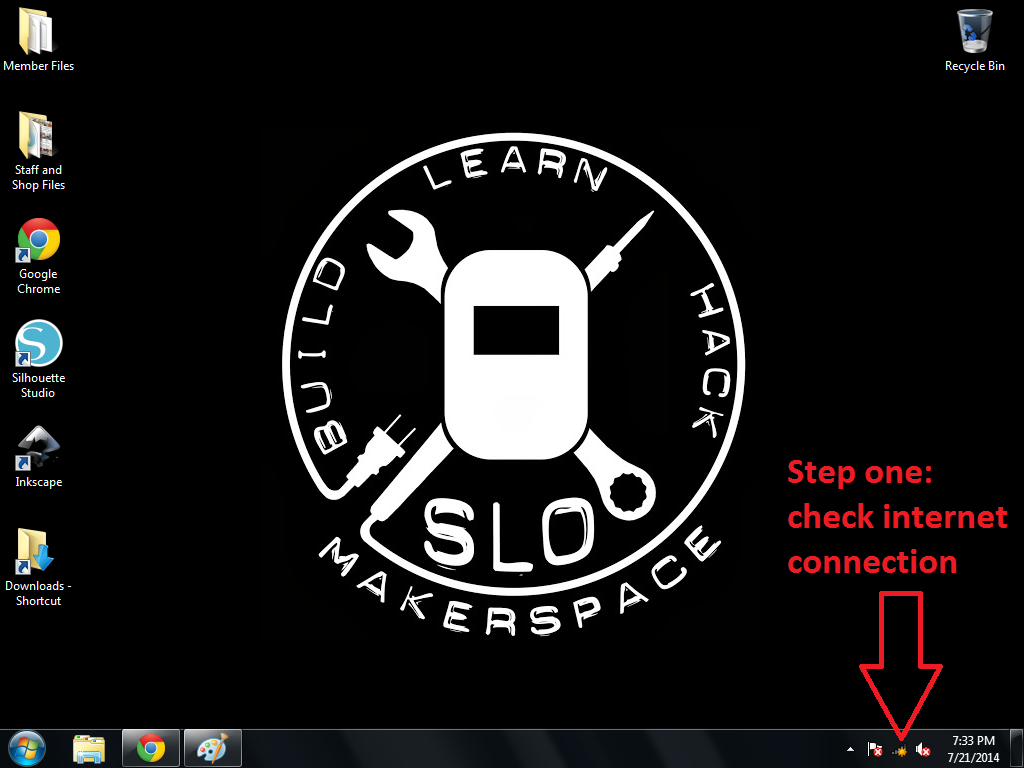Open the network connection tray icon
Screen dimensions: 1027x772
[x=900, y=750]
